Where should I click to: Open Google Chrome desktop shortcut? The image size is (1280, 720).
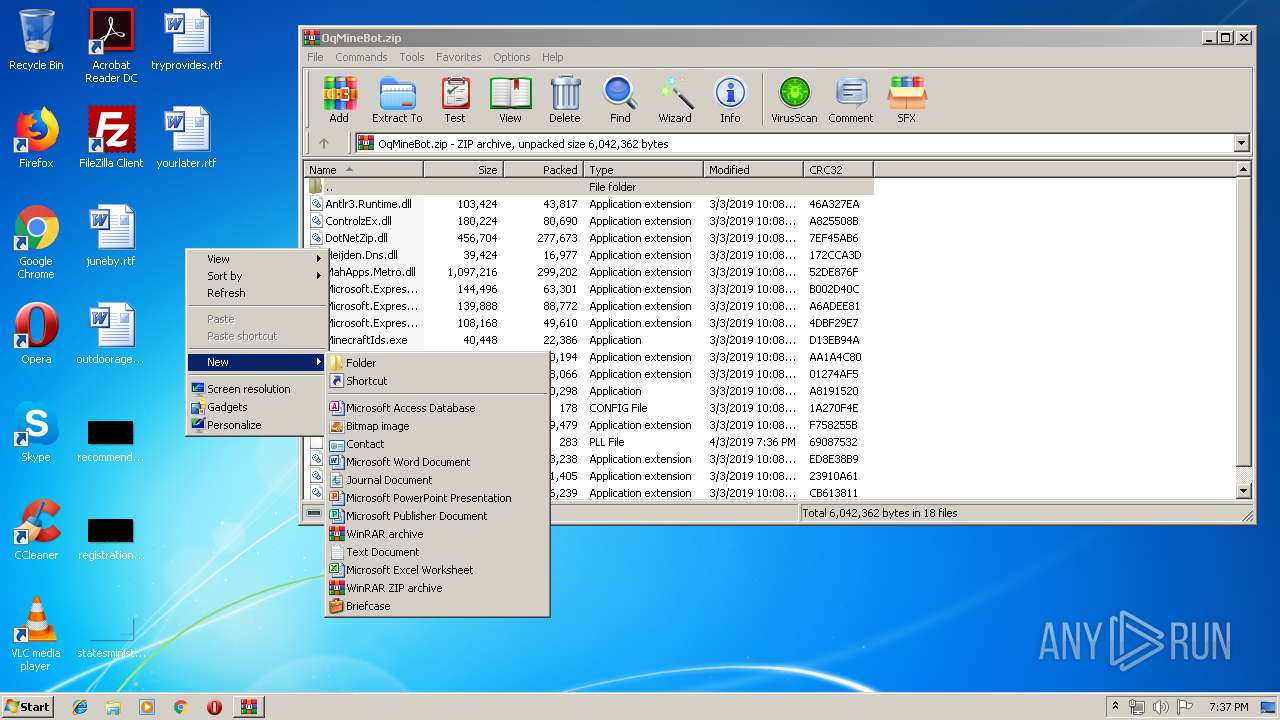pos(36,243)
